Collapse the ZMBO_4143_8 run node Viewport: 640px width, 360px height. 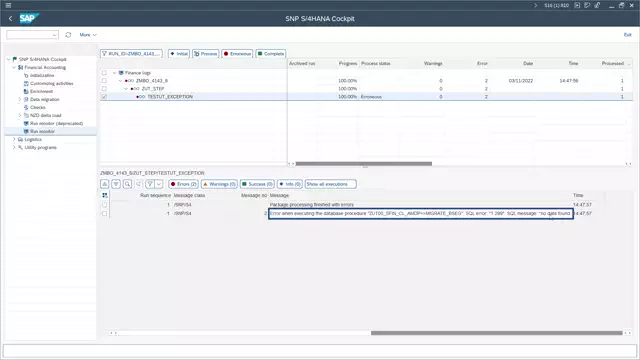(x=120, y=81)
